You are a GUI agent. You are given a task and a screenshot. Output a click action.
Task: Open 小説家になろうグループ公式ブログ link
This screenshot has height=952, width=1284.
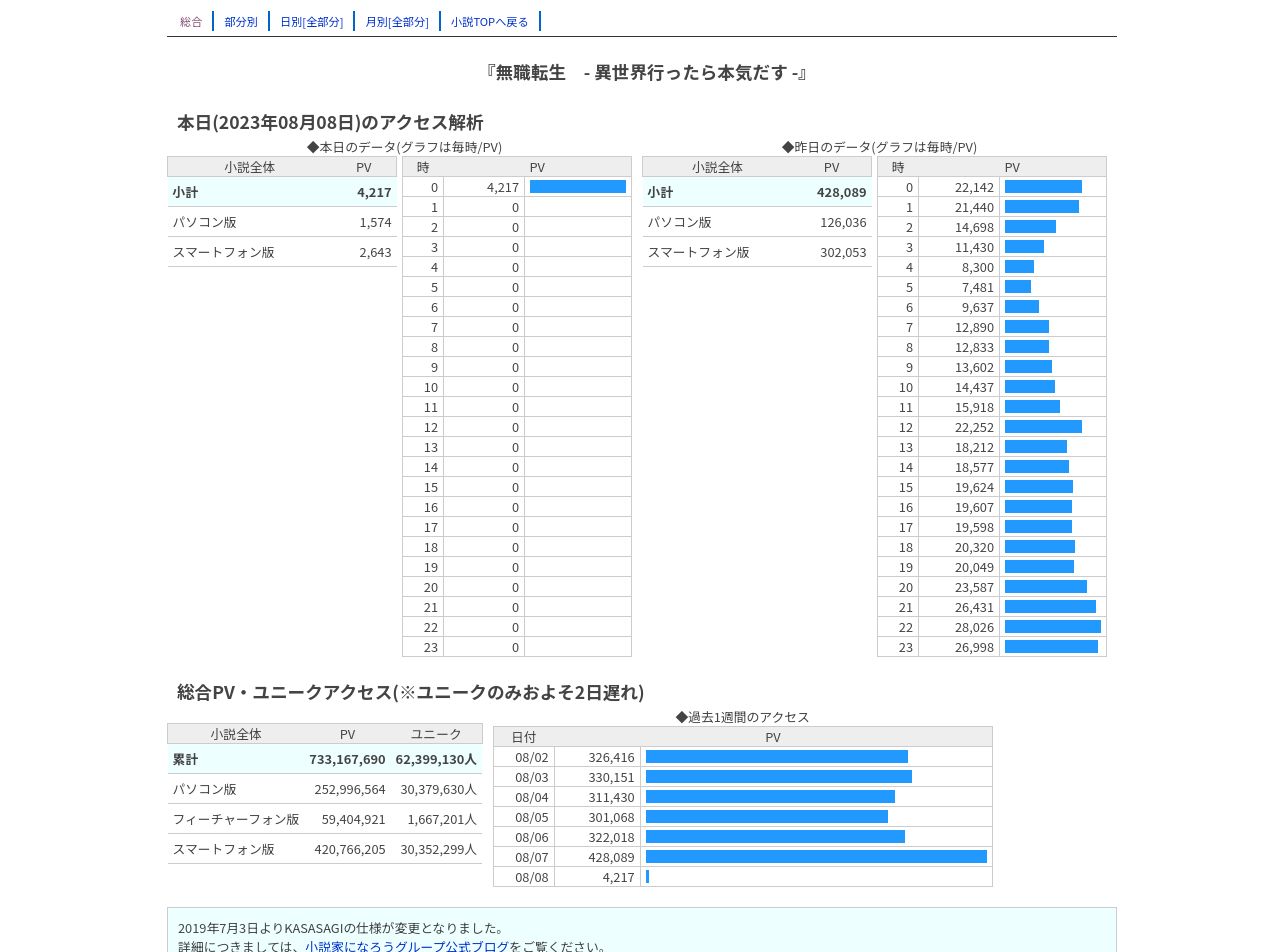coord(407,946)
